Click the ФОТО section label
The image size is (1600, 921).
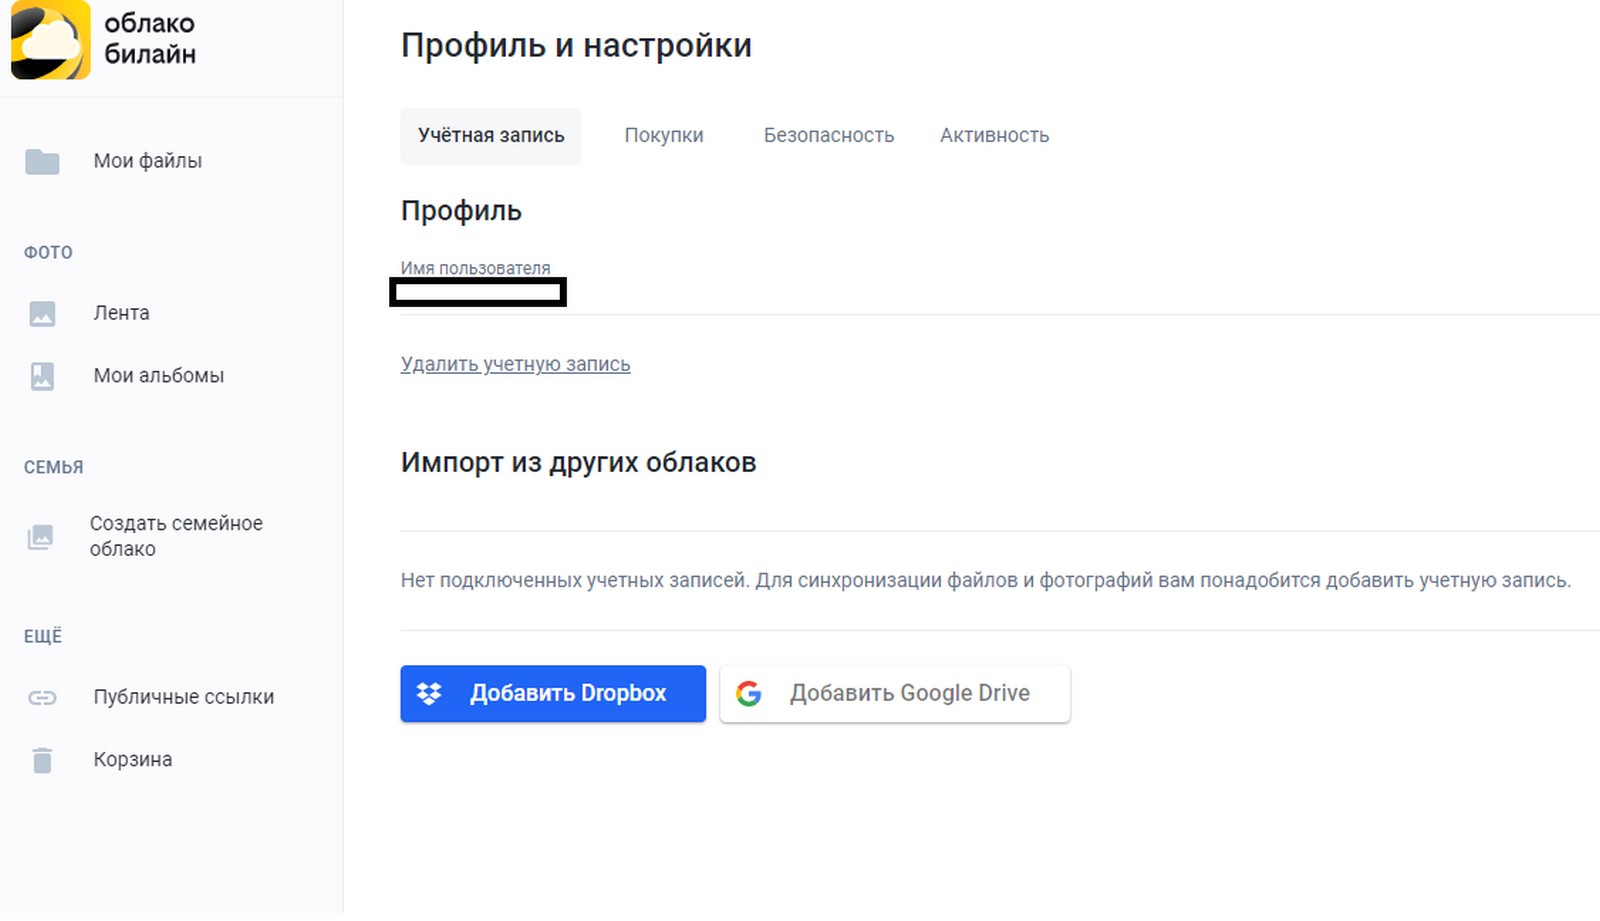click(x=48, y=253)
